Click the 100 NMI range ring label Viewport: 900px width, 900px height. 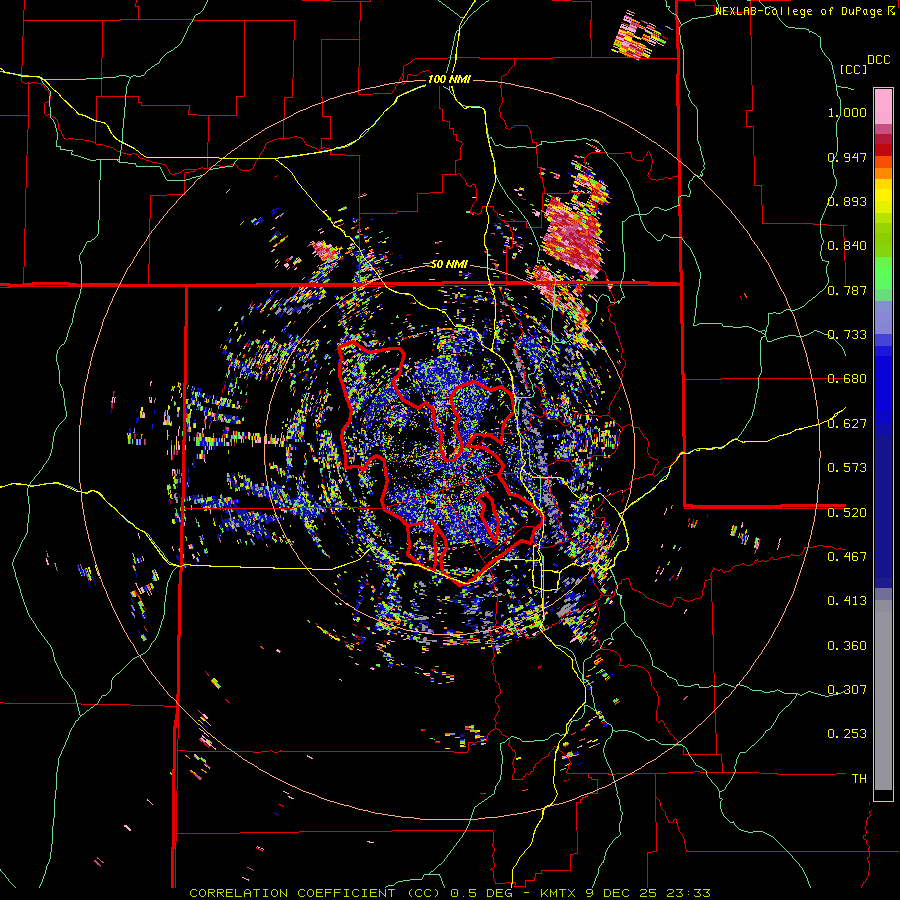(449, 79)
